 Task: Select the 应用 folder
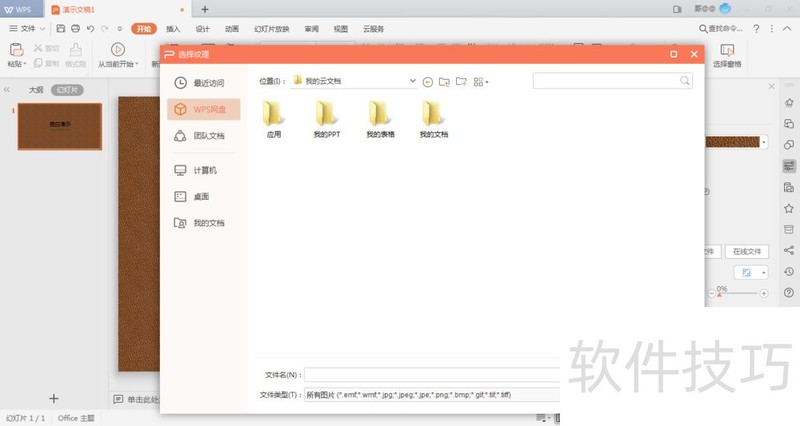(273, 119)
